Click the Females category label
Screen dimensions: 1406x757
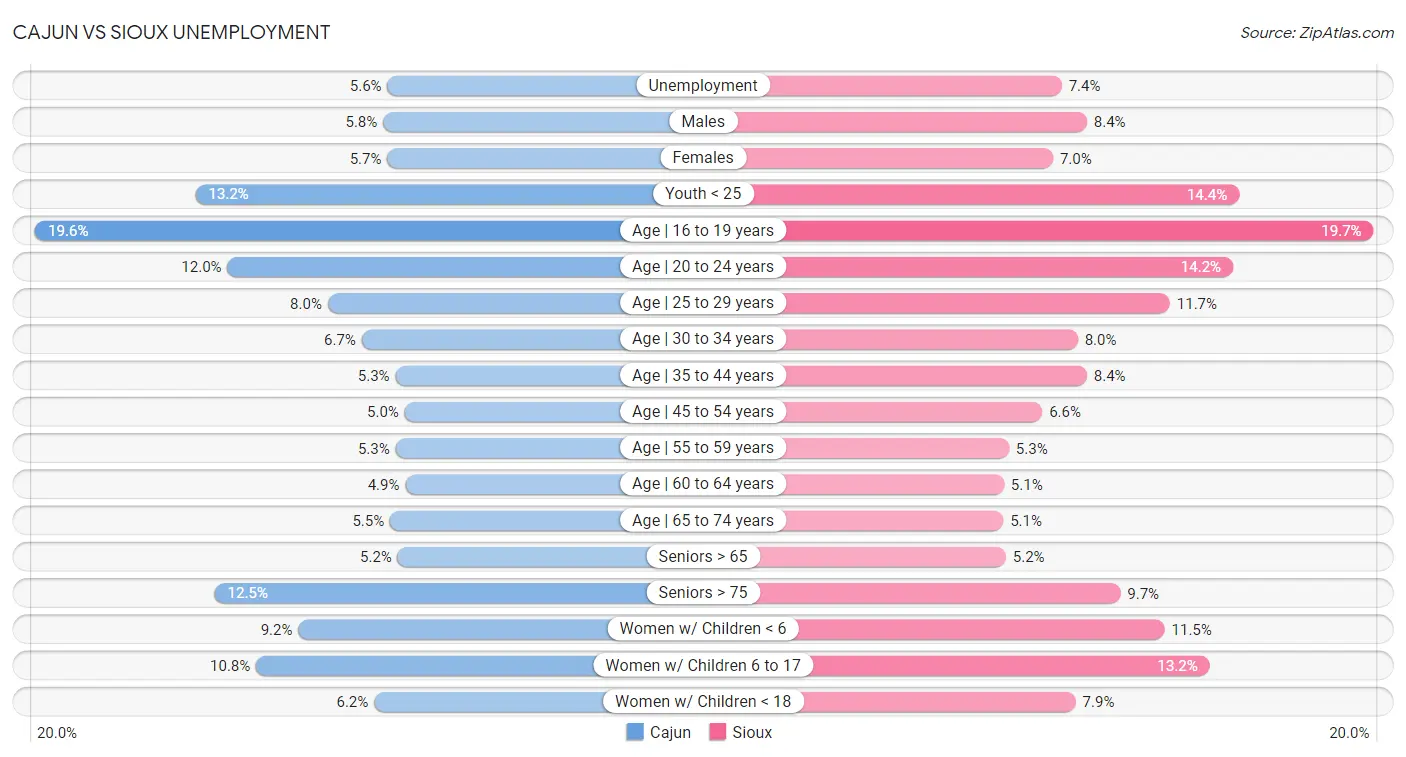[703, 158]
